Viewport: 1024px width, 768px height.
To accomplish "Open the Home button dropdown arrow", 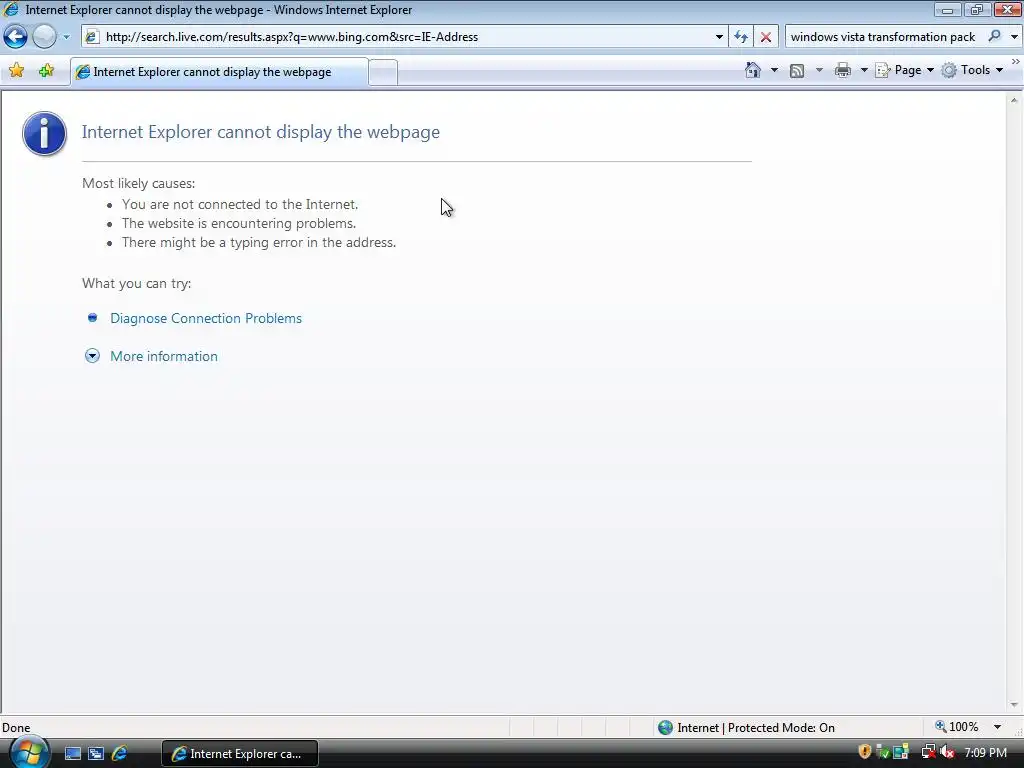I will (x=775, y=71).
